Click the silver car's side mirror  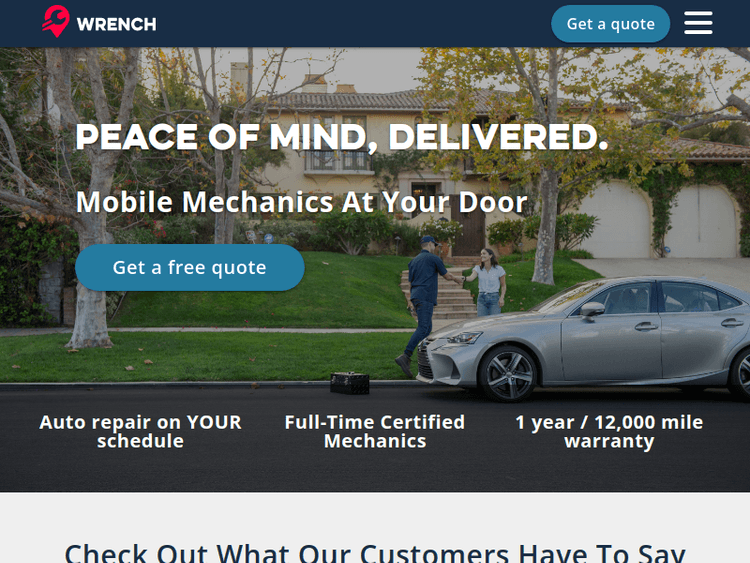coord(592,310)
